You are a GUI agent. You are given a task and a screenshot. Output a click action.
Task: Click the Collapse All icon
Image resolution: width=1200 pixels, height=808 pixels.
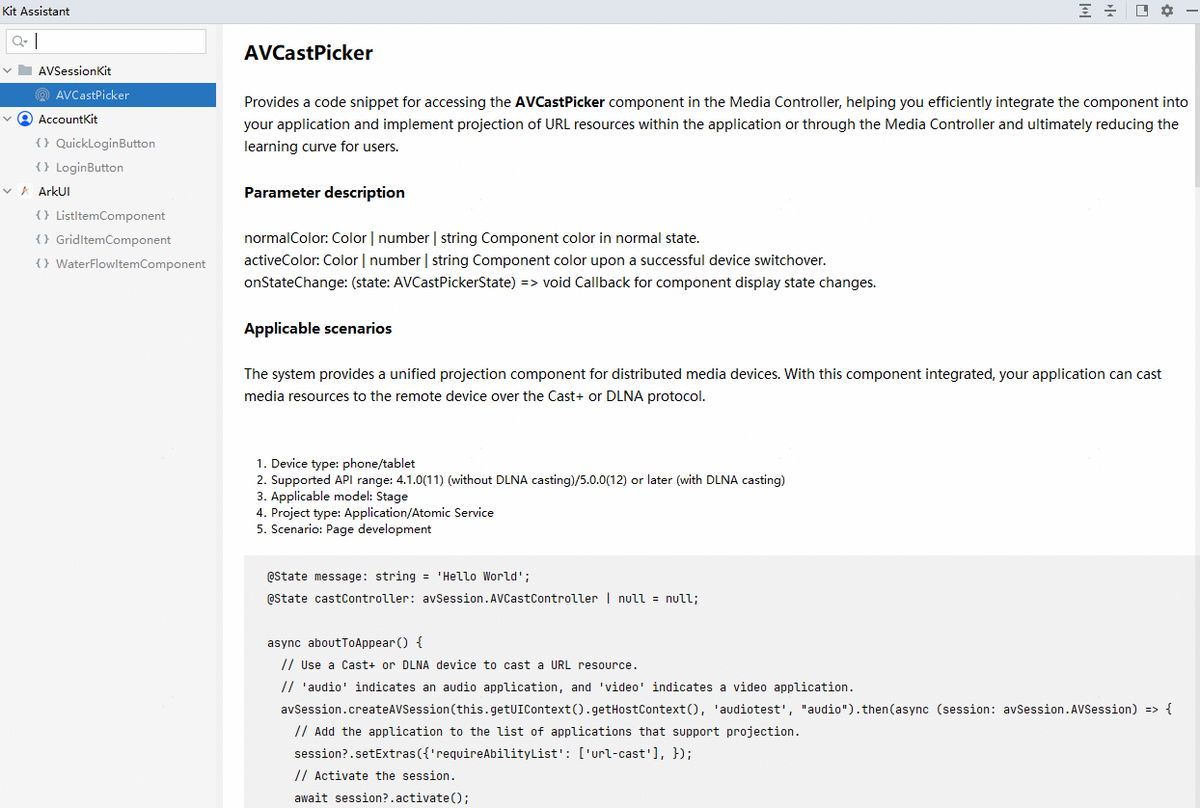(x=1110, y=10)
